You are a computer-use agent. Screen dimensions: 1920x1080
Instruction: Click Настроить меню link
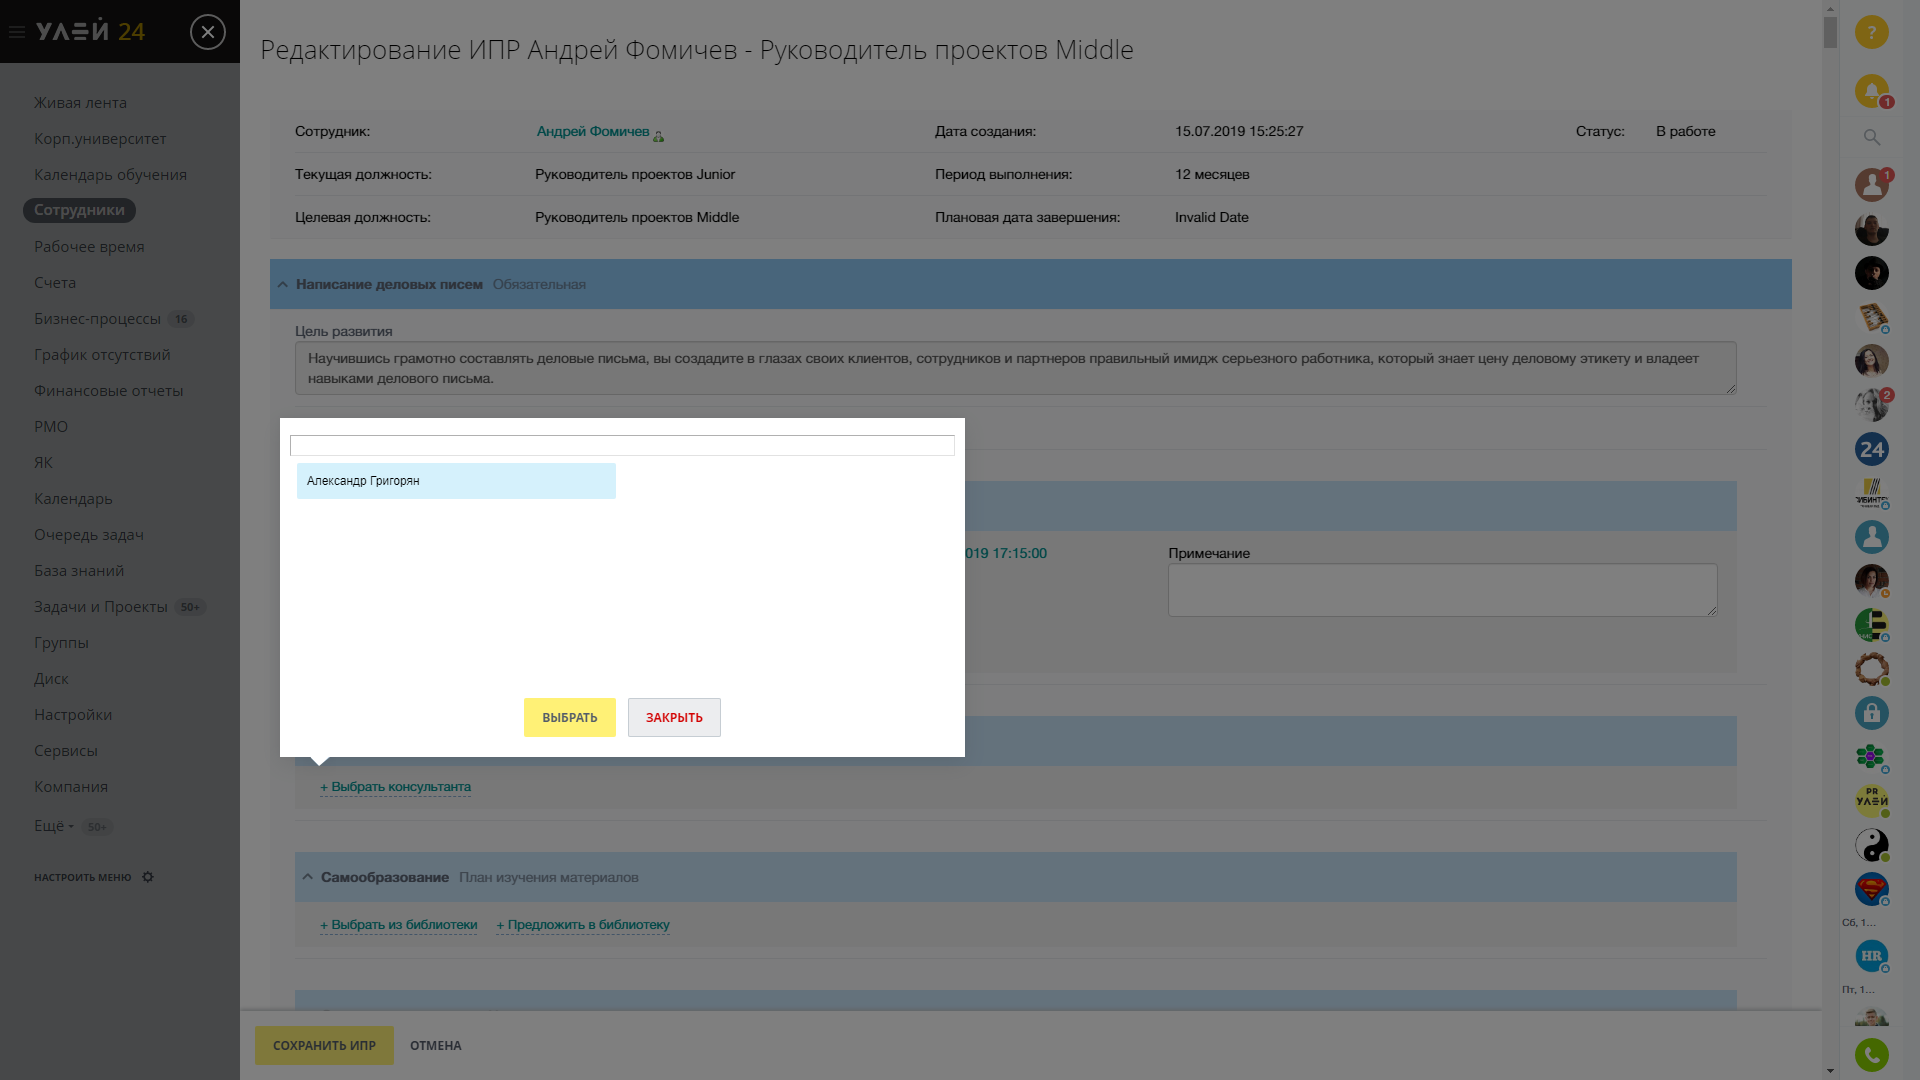click(x=82, y=878)
